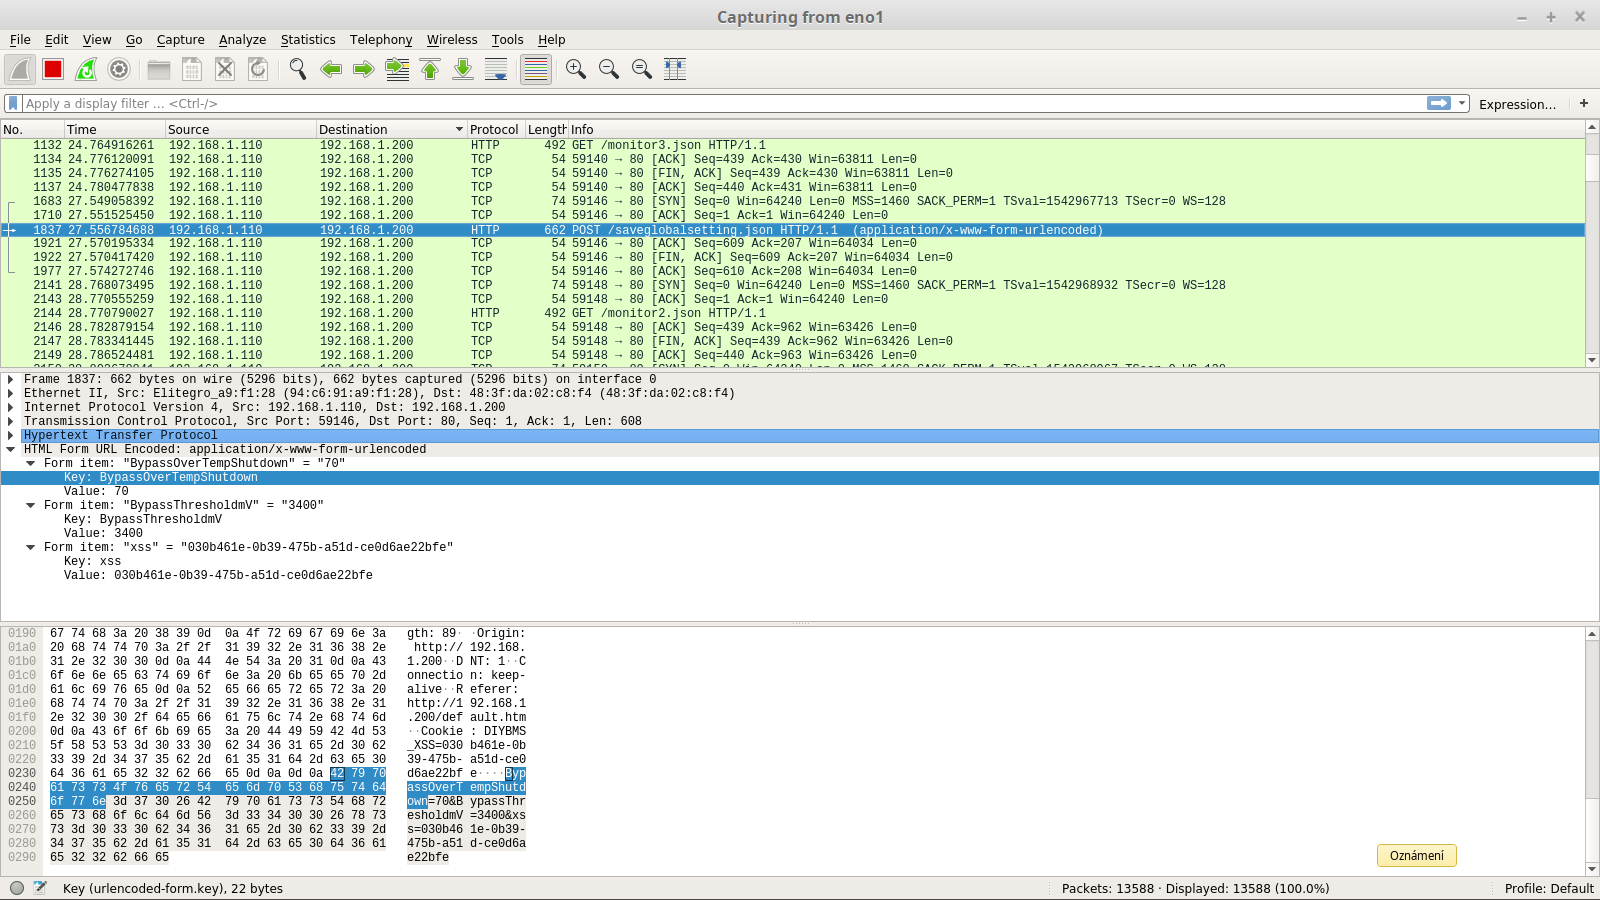Toggle auto-scroll during live capture
This screenshot has height=900, width=1600.
coord(496,69)
